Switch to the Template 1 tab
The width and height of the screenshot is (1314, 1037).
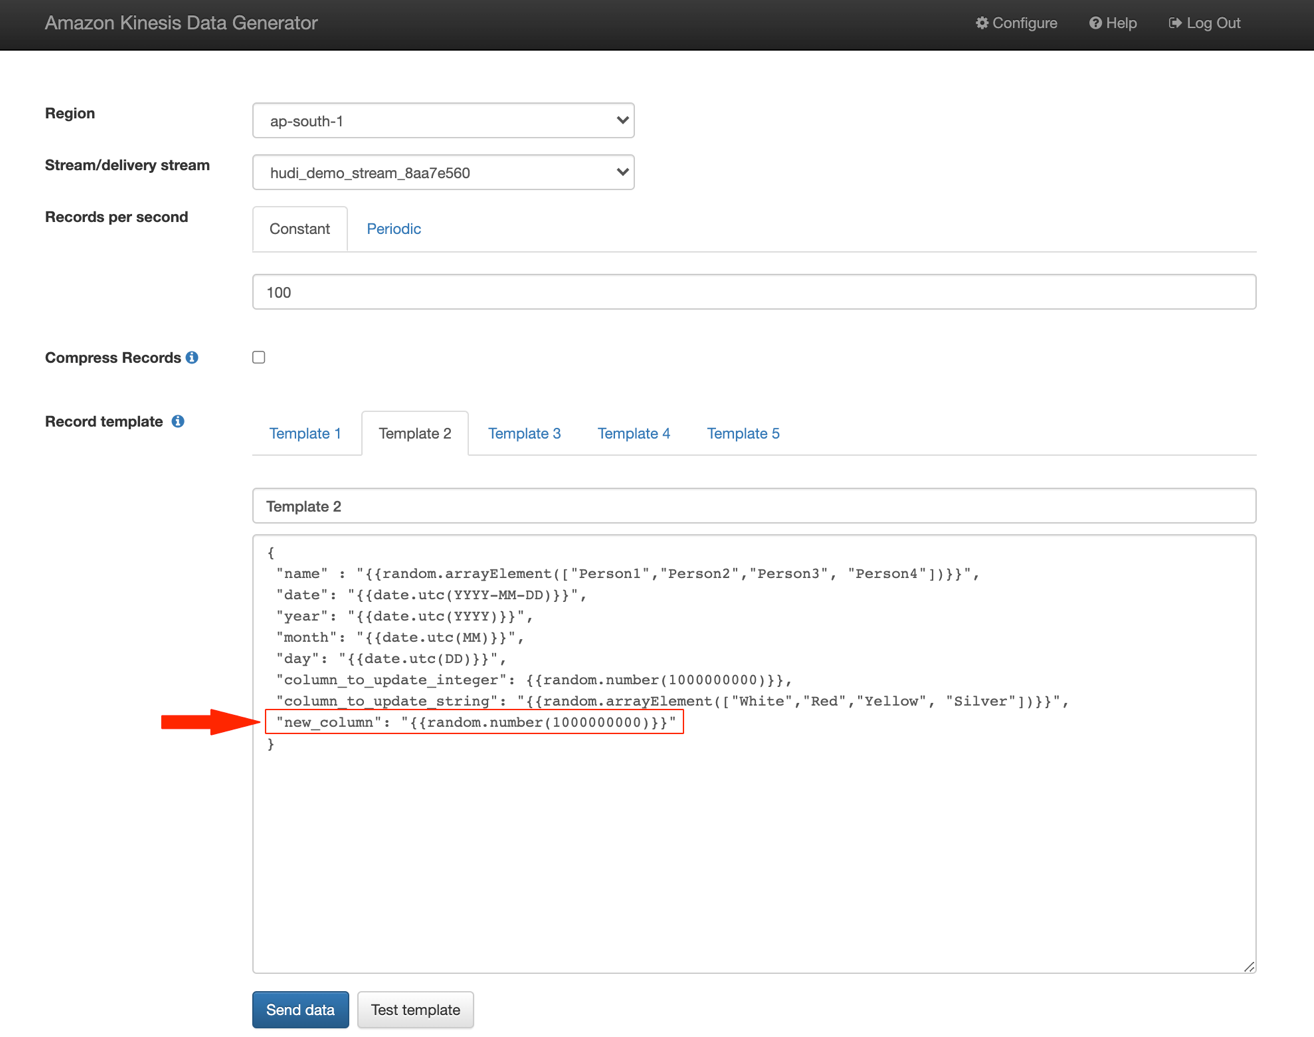(x=305, y=433)
